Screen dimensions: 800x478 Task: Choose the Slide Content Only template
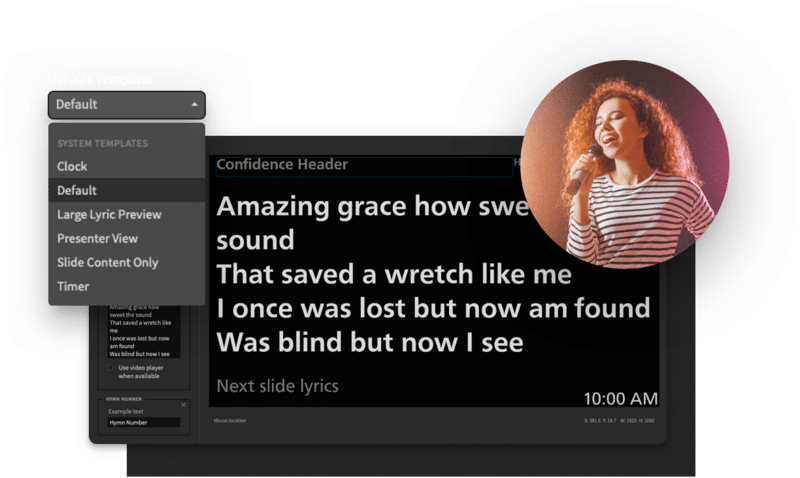point(107,262)
